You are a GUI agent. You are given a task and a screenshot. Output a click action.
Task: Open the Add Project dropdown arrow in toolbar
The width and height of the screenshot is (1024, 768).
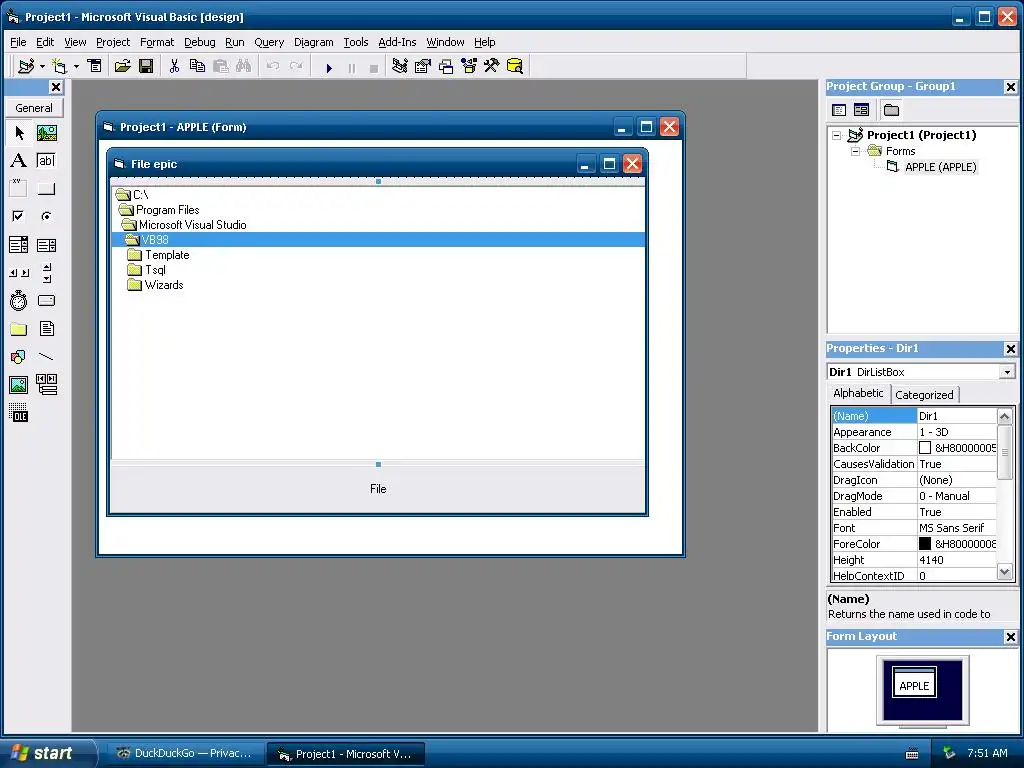[42, 67]
